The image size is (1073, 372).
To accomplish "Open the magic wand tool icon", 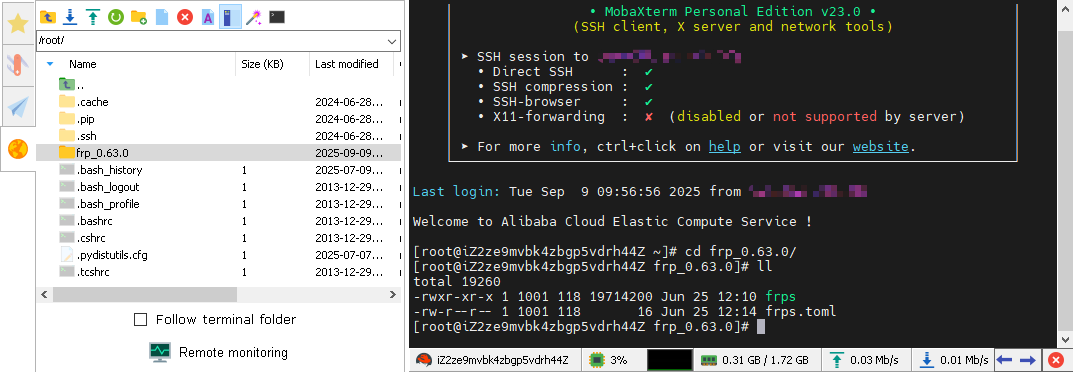I will 254,17.
